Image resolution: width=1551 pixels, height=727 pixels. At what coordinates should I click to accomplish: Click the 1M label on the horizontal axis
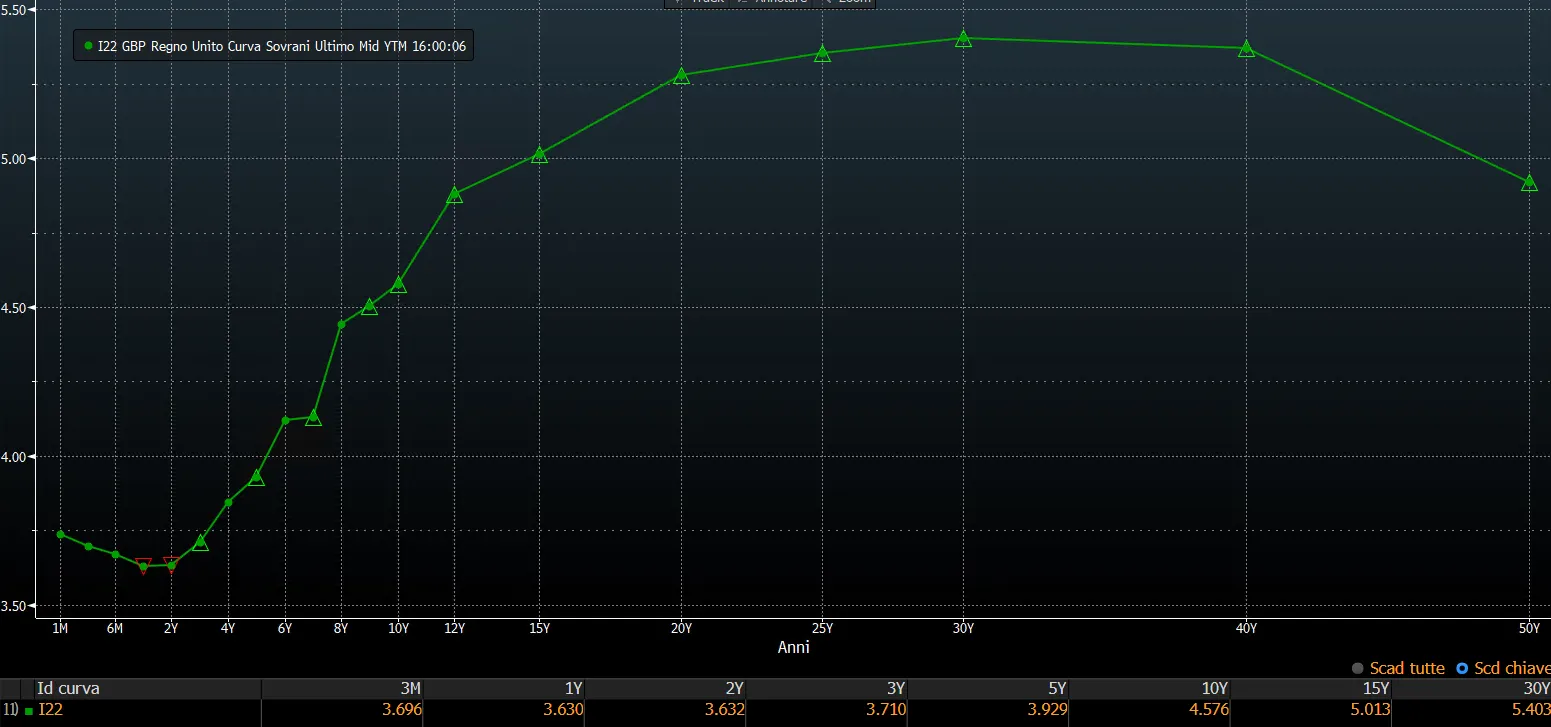pos(60,628)
